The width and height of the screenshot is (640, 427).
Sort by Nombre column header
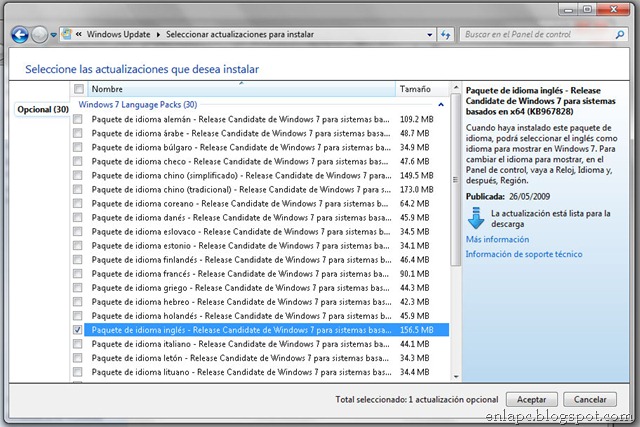click(x=241, y=89)
